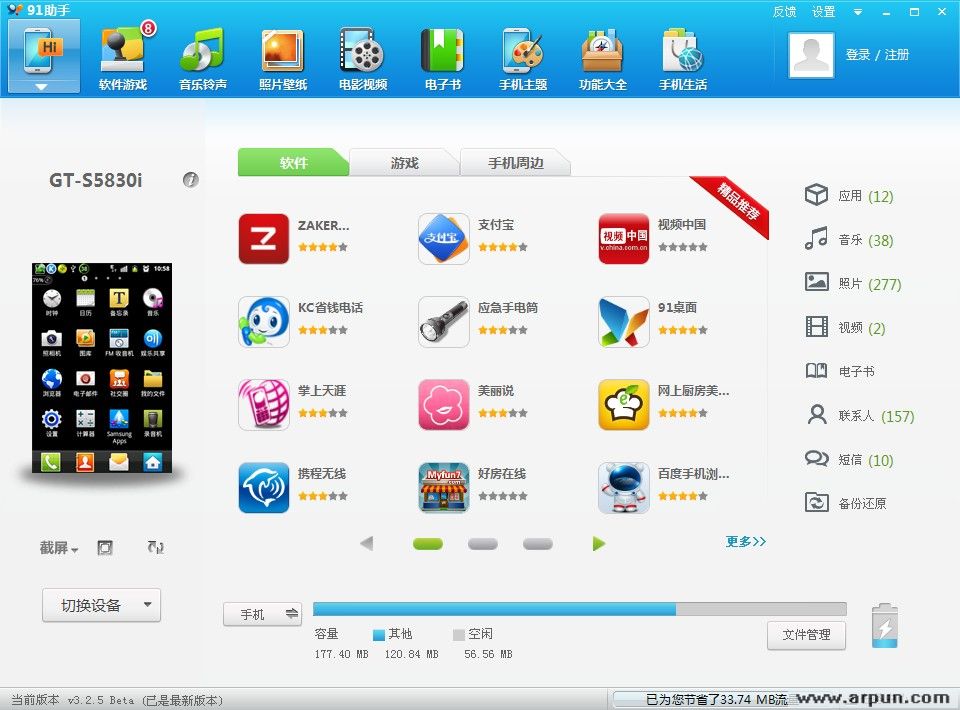The image size is (960, 710).
Task: Open the 好房在线 app icon
Action: tap(443, 488)
